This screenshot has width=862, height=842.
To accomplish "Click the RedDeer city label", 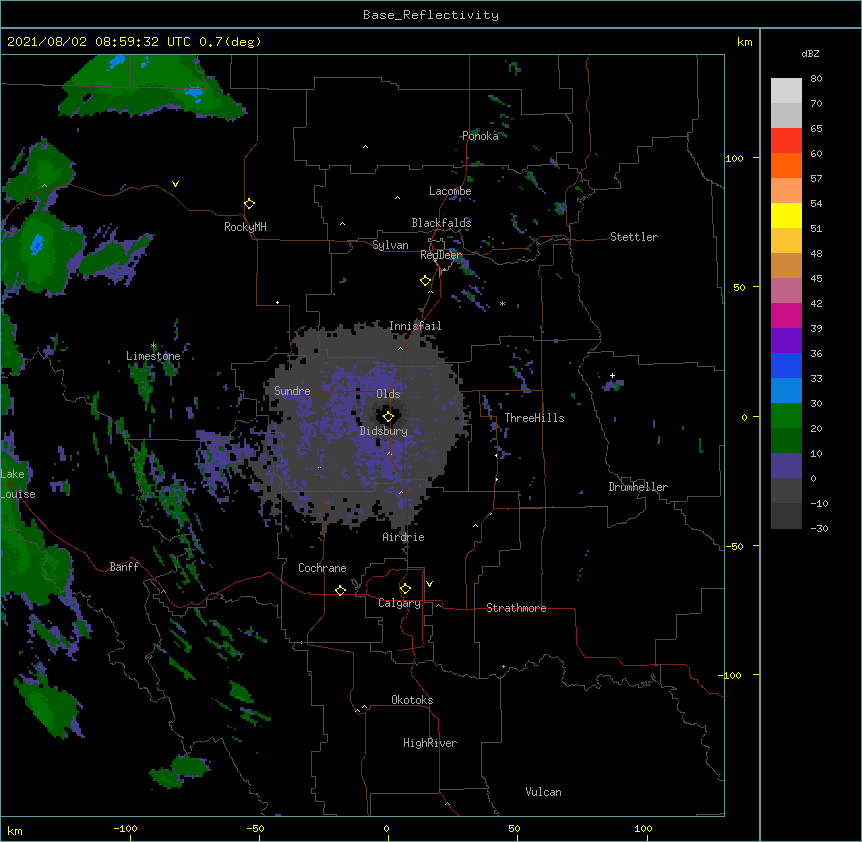I will click(x=441, y=255).
